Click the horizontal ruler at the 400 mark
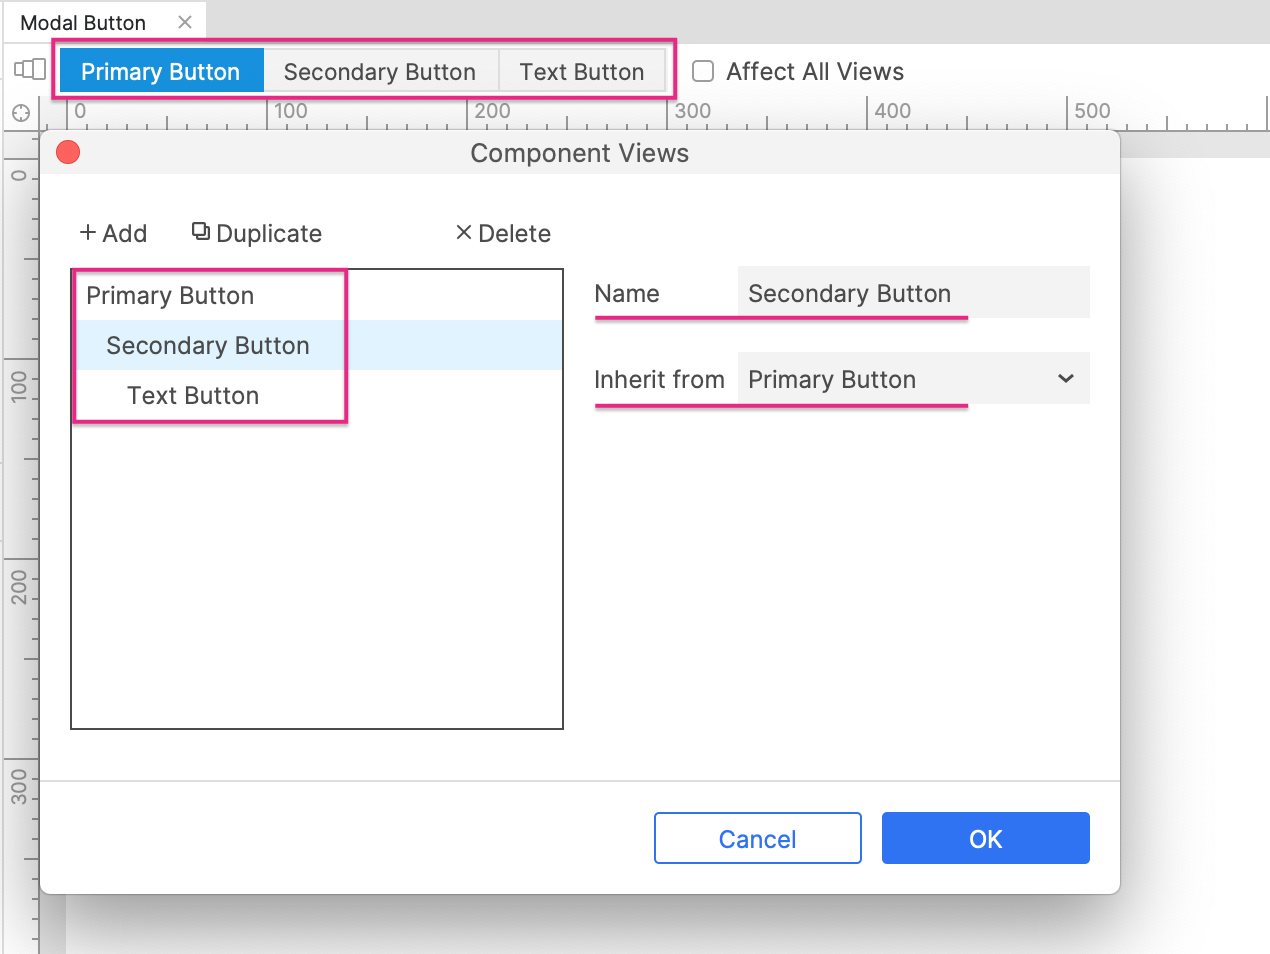Image resolution: width=1270 pixels, height=954 pixels. point(868,113)
